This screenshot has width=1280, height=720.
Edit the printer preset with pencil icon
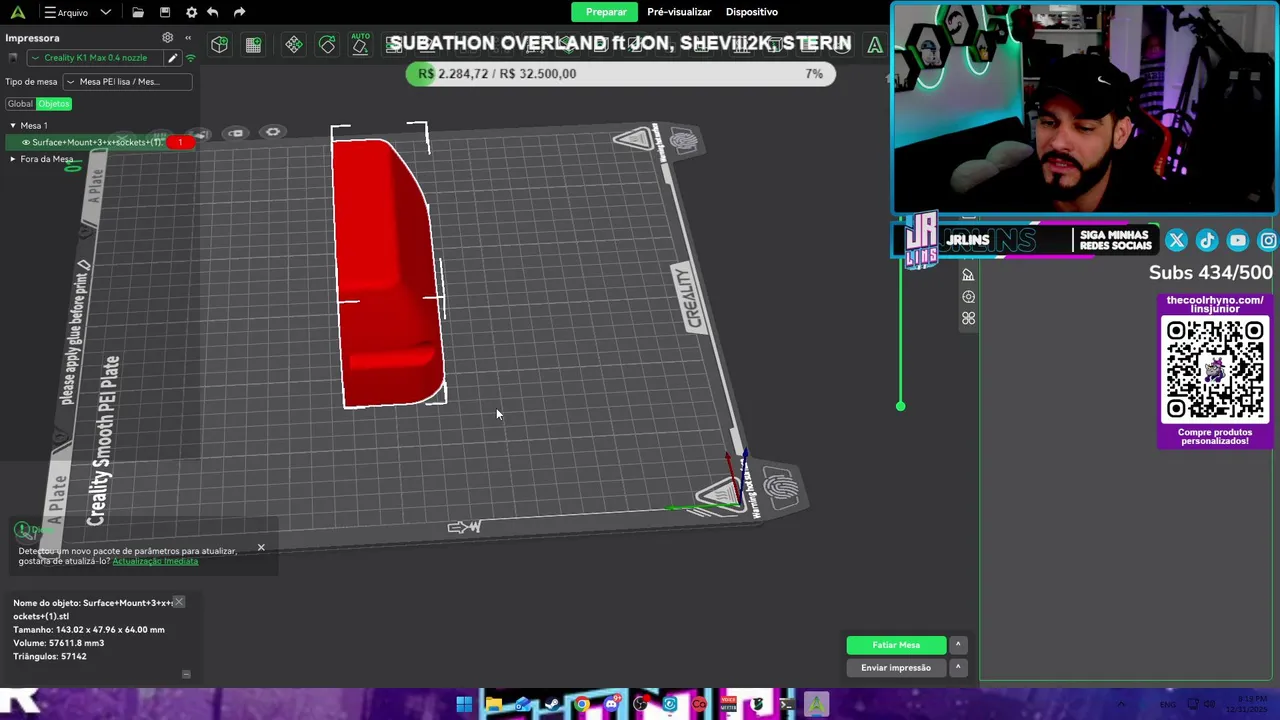(172, 58)
